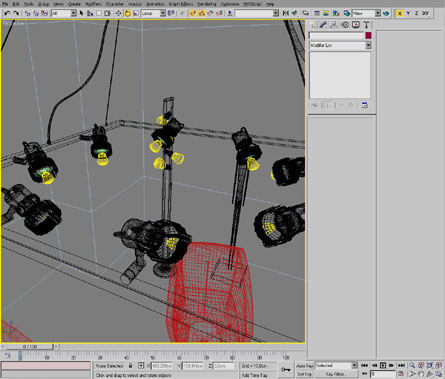Click the current frame number field
This screenshot has width=445, height=379.
click(x=383, y=374)
